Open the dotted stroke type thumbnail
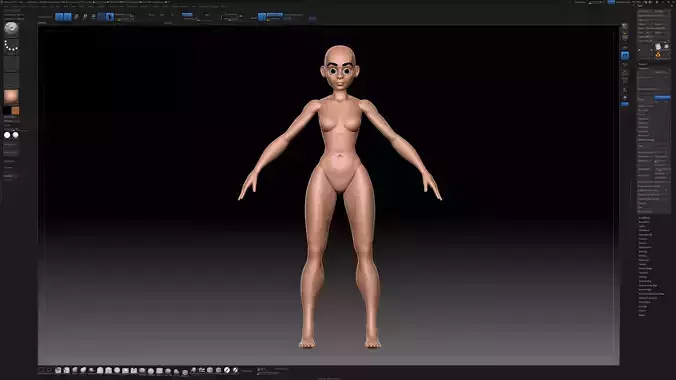This screenshot has width=676, height=380. click(x=11, y=46)
